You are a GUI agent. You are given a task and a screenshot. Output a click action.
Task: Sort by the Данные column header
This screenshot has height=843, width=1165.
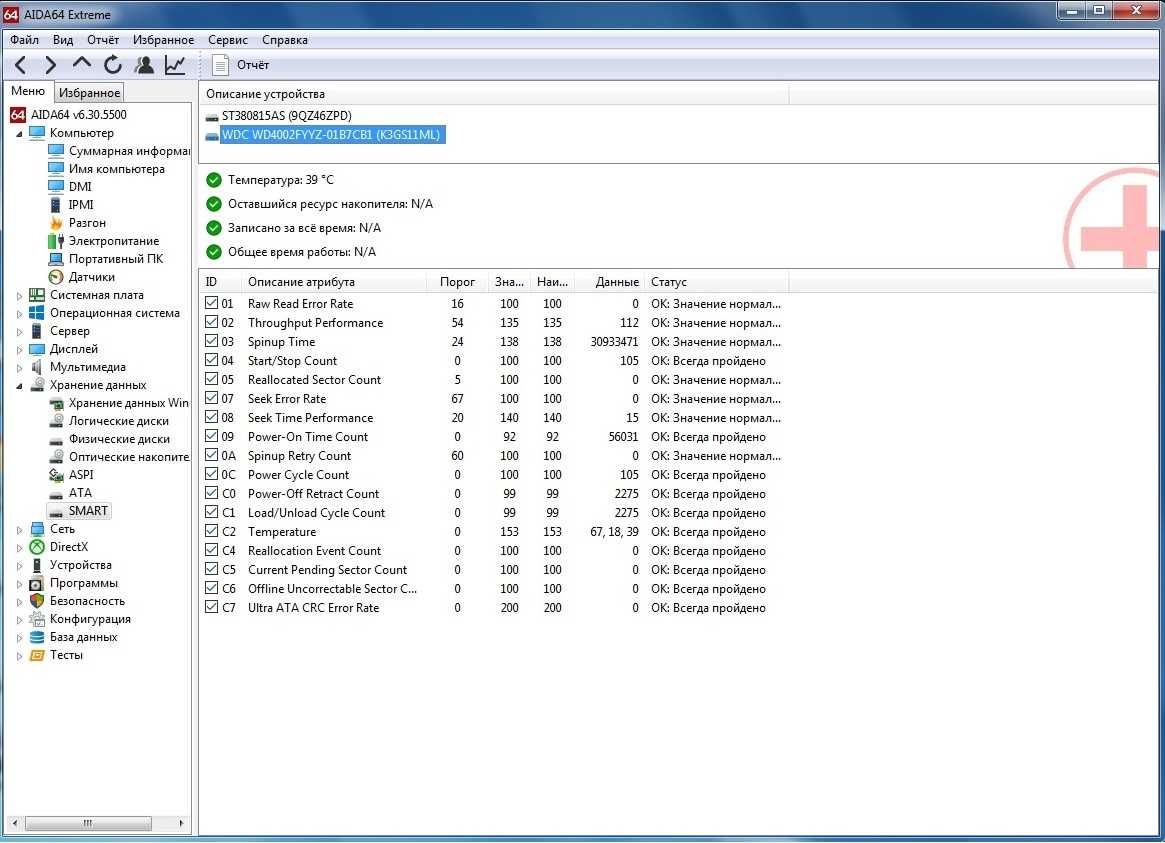[x=609, y=282]
